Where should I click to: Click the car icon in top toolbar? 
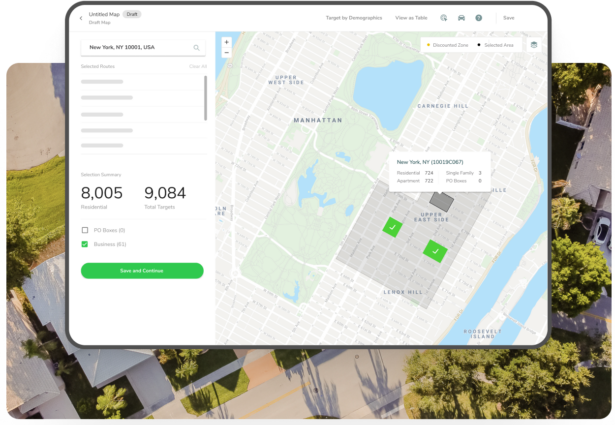tap(461, 18)
